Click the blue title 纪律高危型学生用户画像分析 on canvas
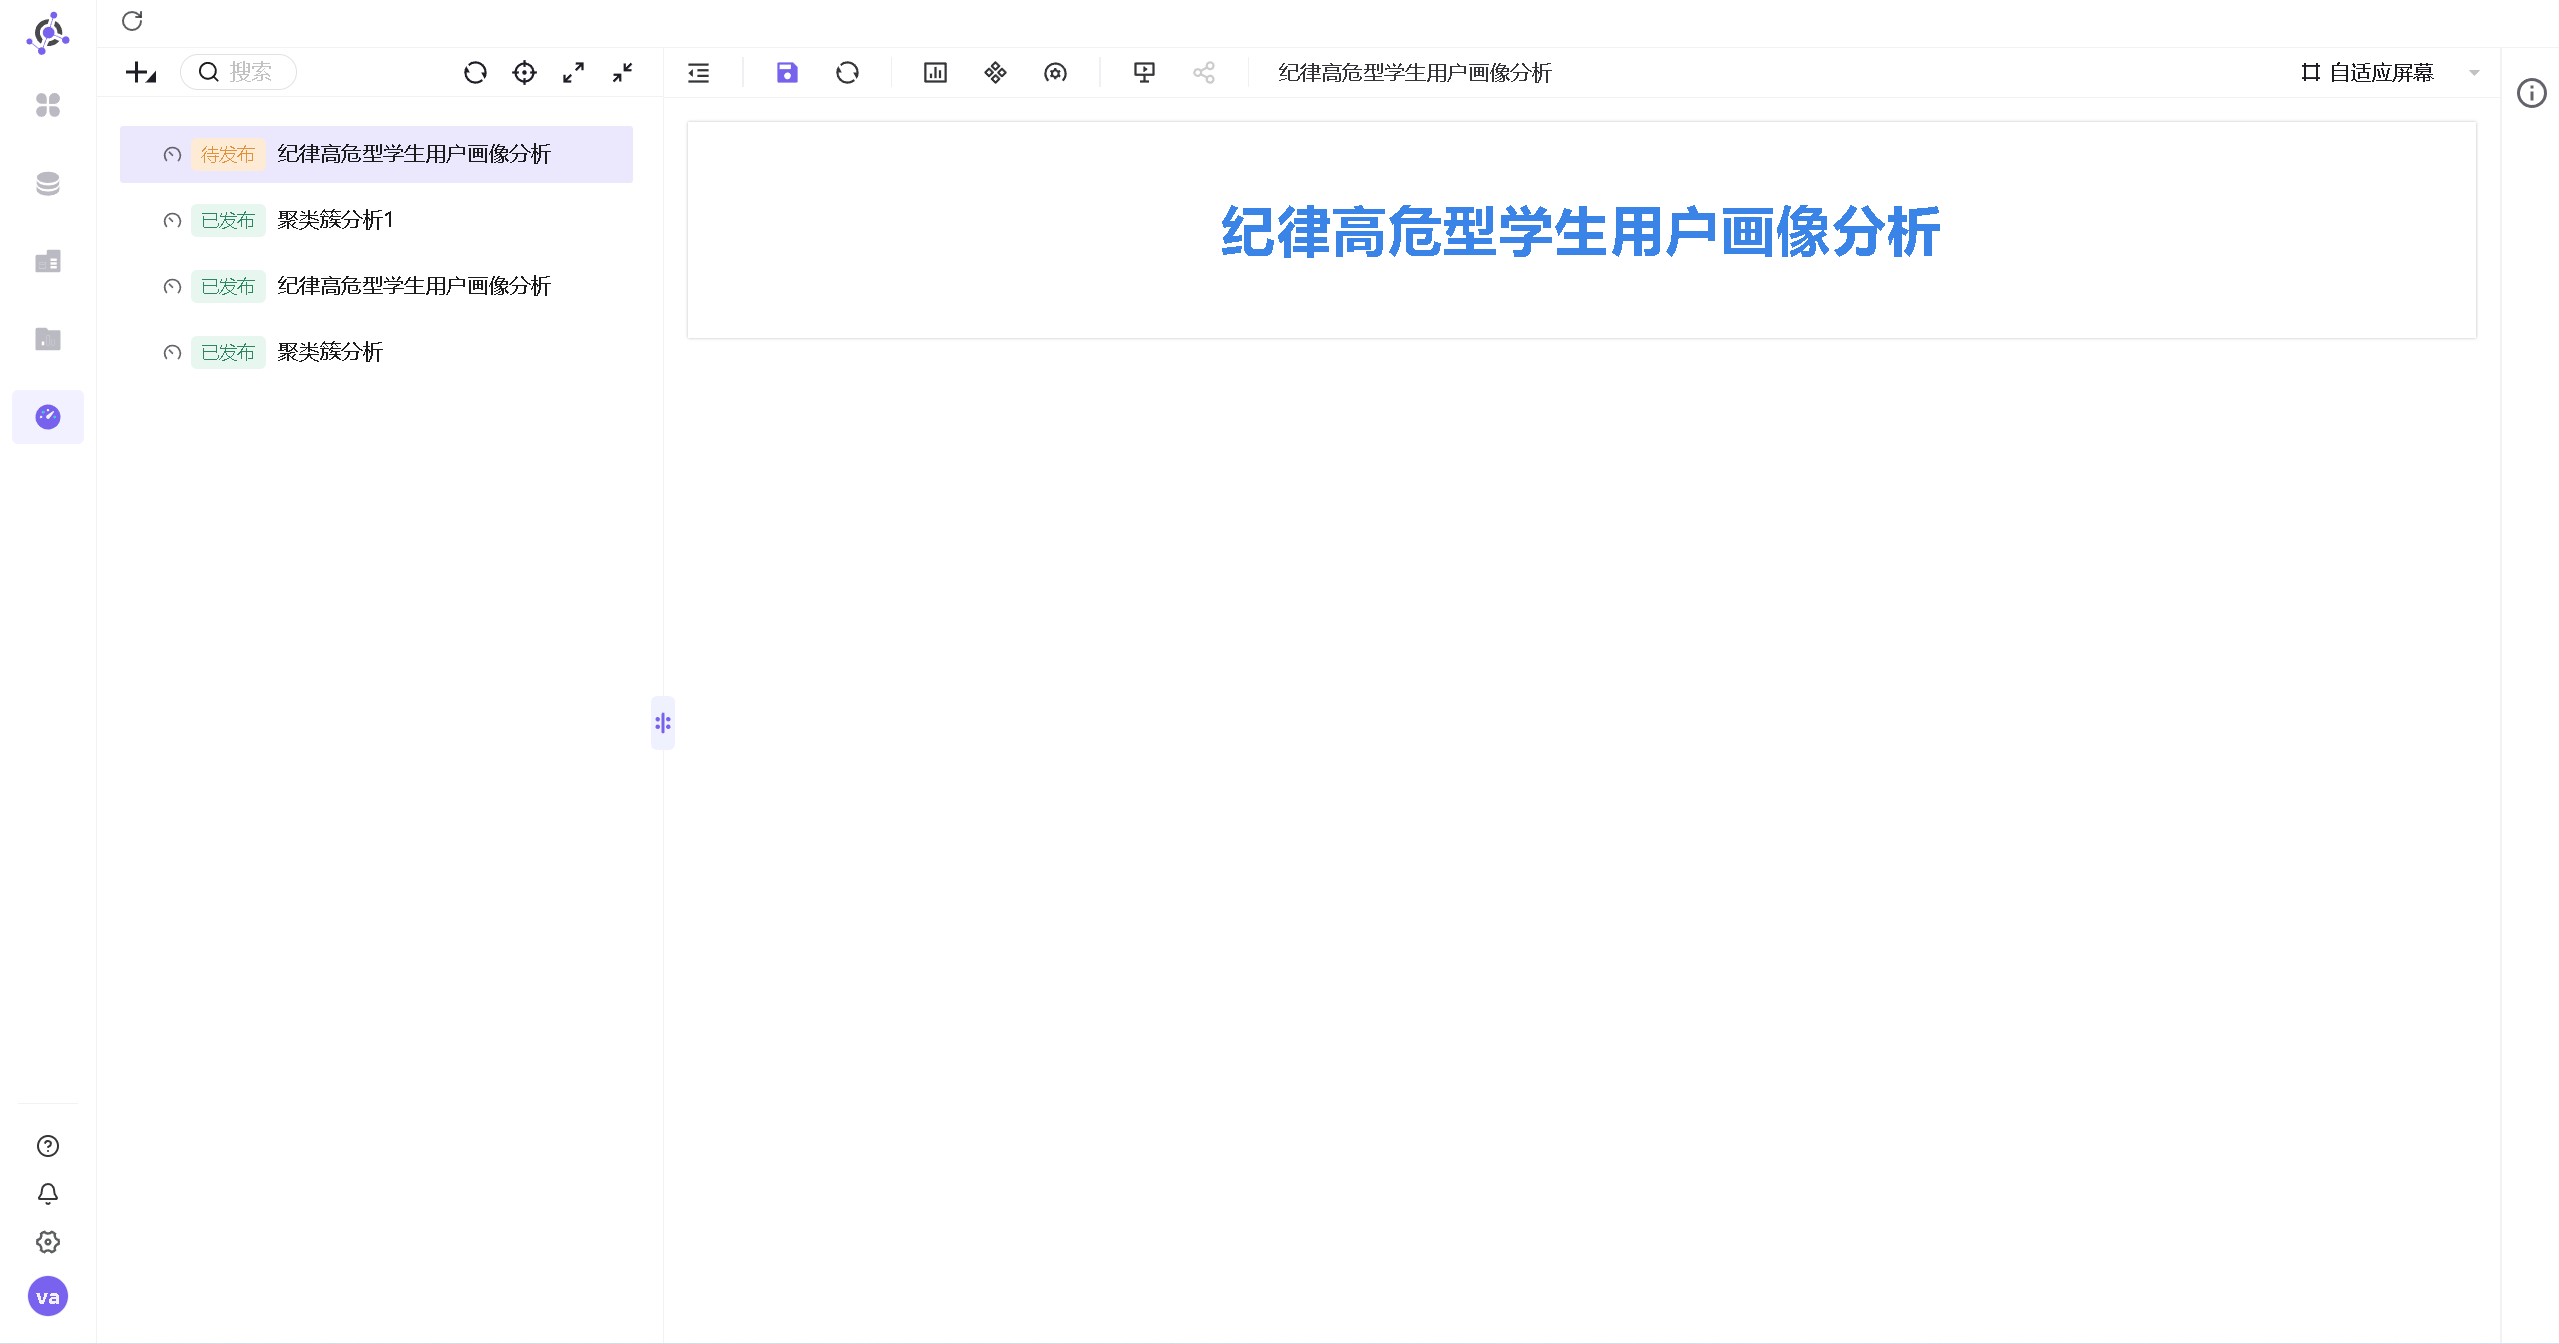Screen dimensions: 2559x1344 point(1580,232)
